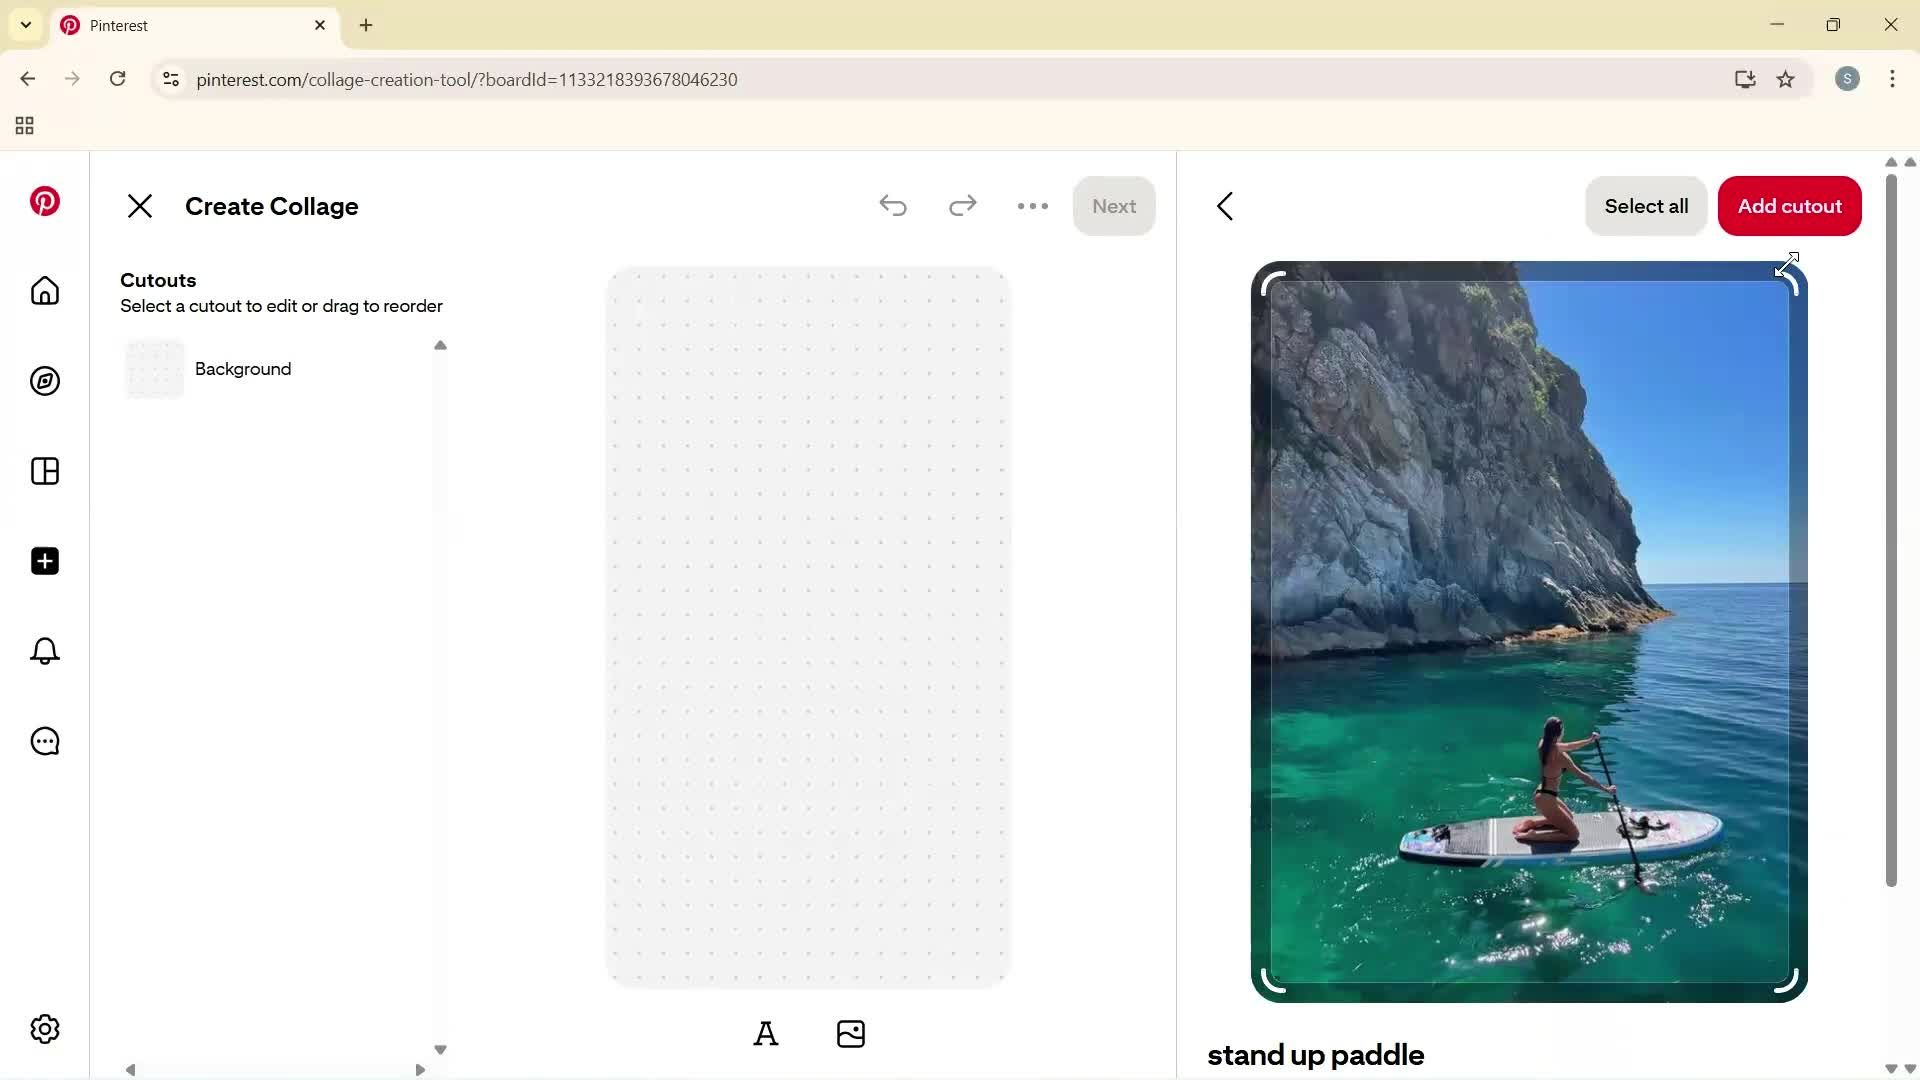This screenshot has height=1080, width=1920.
Task: Undo the last collage change
Action: [x=893, y=206]
